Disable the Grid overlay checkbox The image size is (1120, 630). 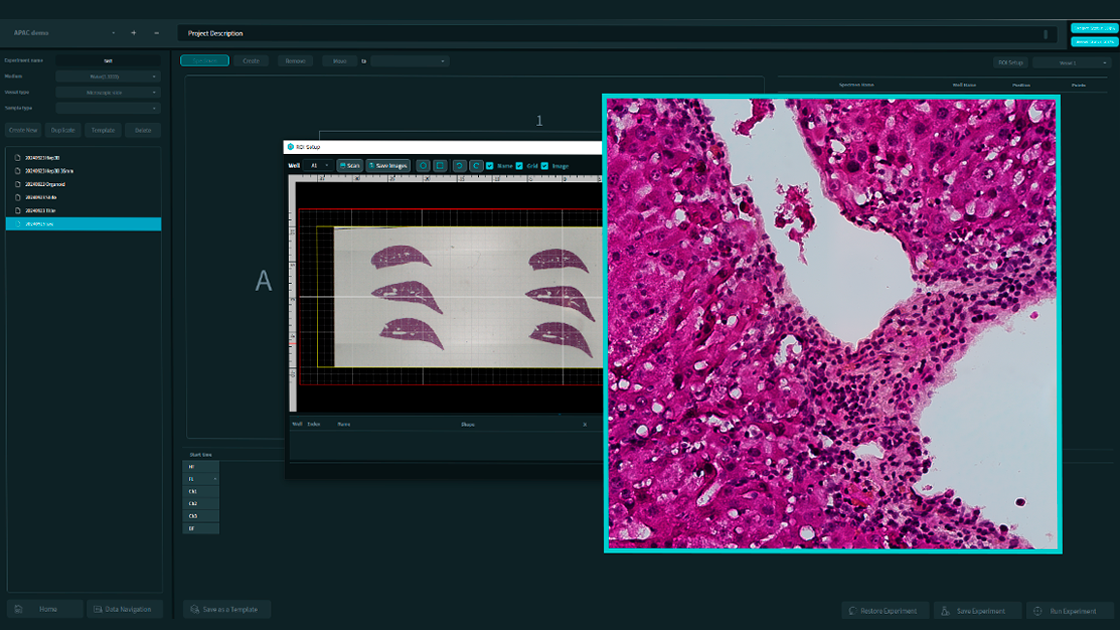[518, 166]
